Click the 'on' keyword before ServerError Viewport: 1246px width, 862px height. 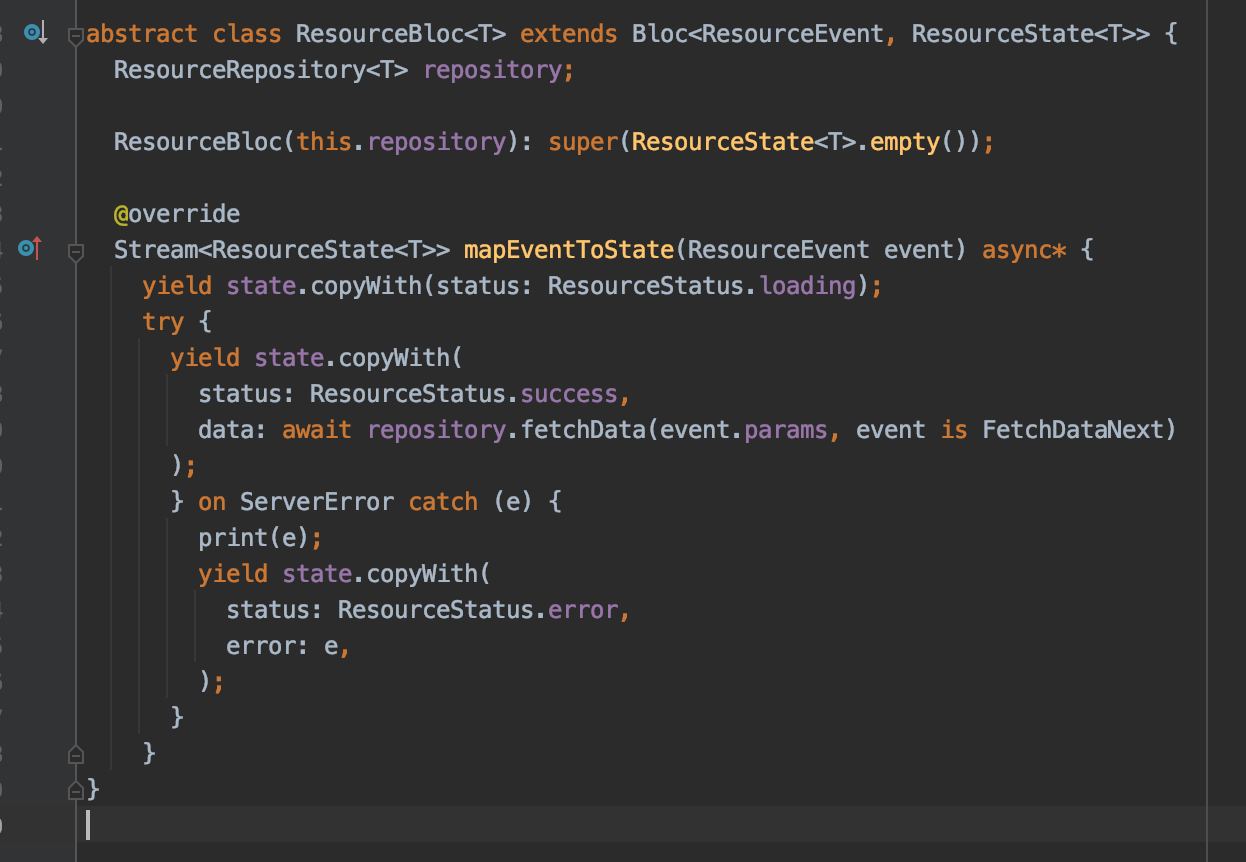[212, 502]
